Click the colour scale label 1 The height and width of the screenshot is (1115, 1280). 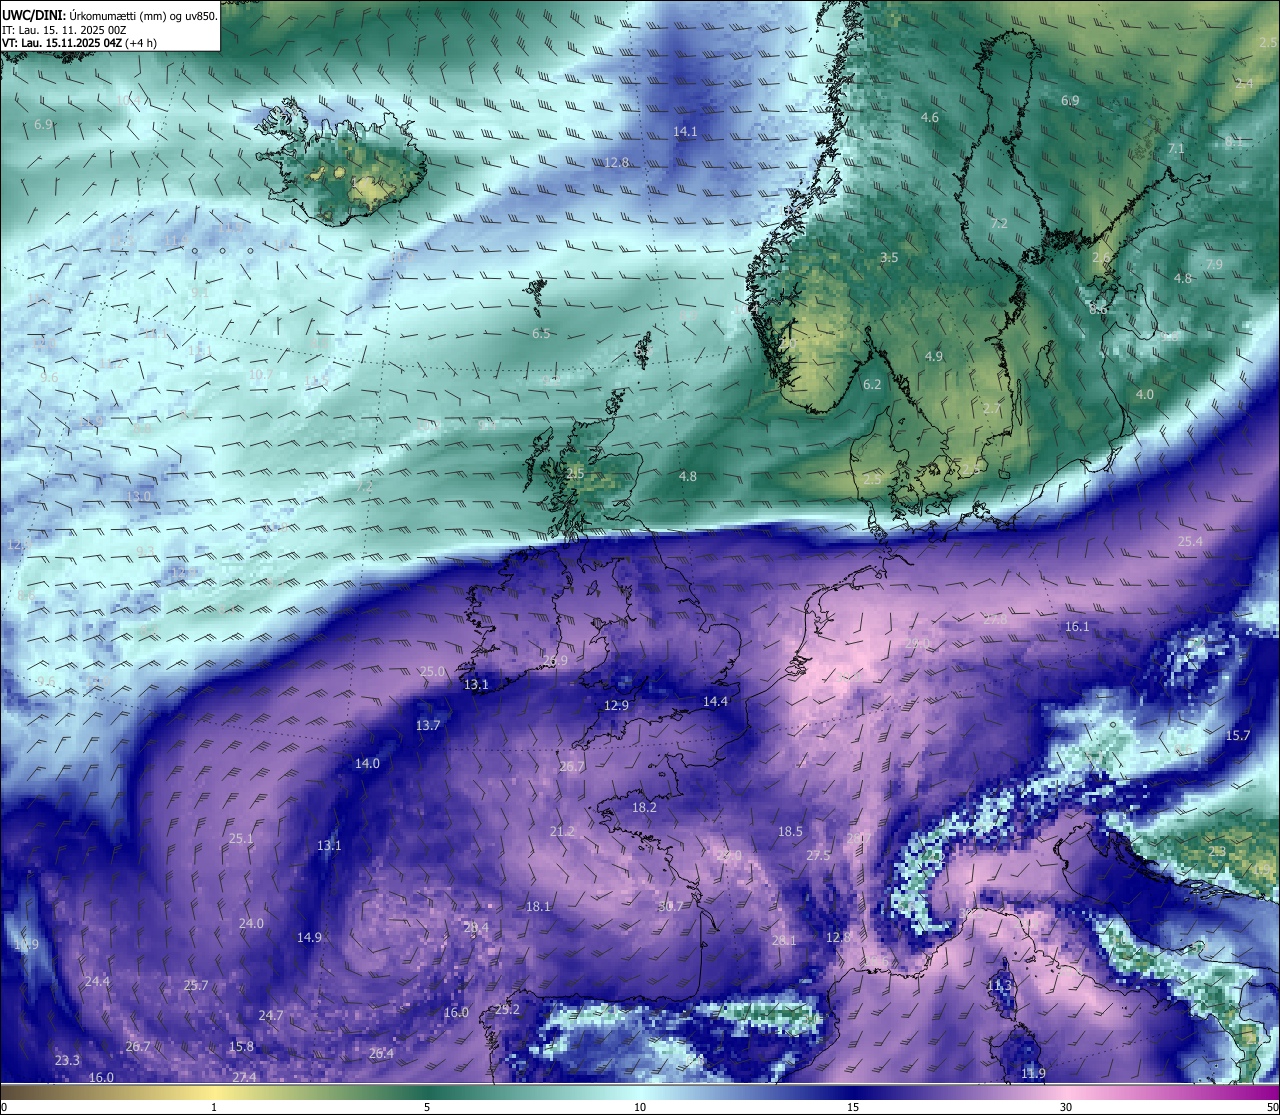(x=214, y=1107)
